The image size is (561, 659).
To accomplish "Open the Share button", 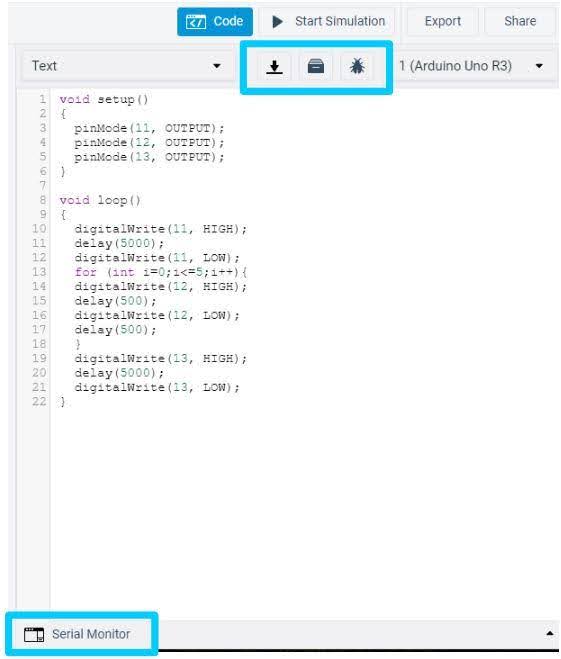I will (x=520, y=21).
